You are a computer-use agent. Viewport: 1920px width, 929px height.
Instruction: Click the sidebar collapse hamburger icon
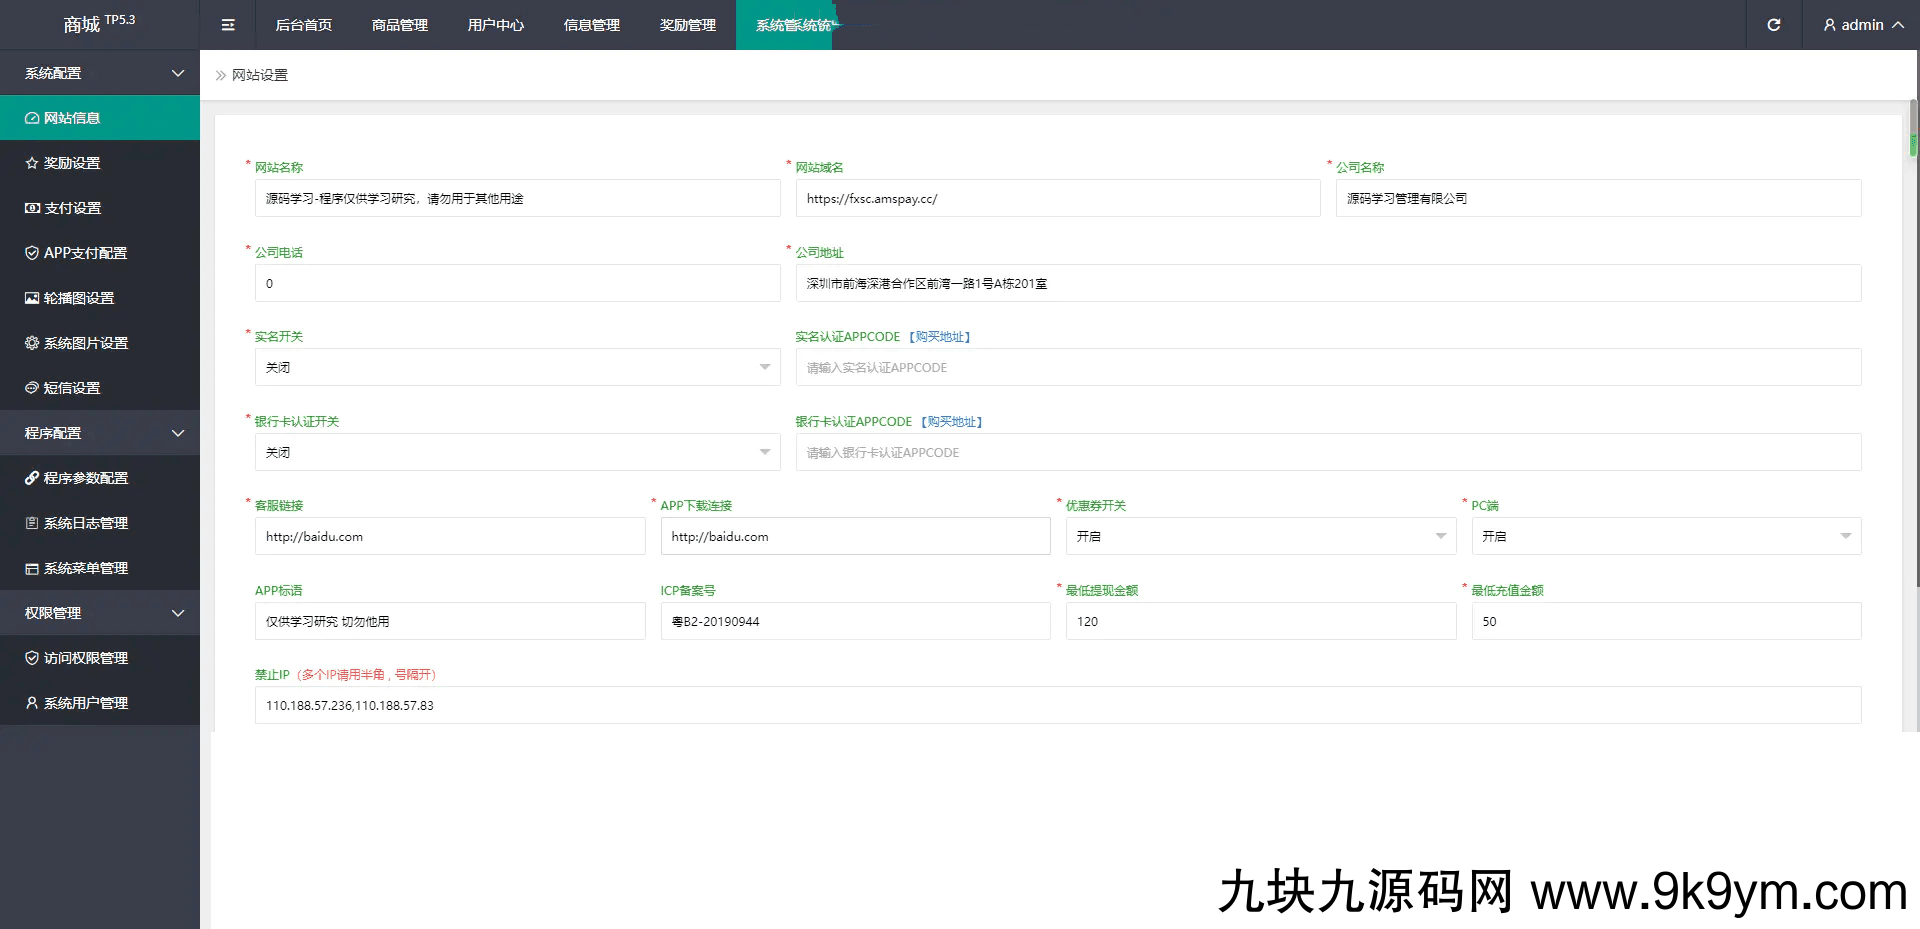[228, 25]
